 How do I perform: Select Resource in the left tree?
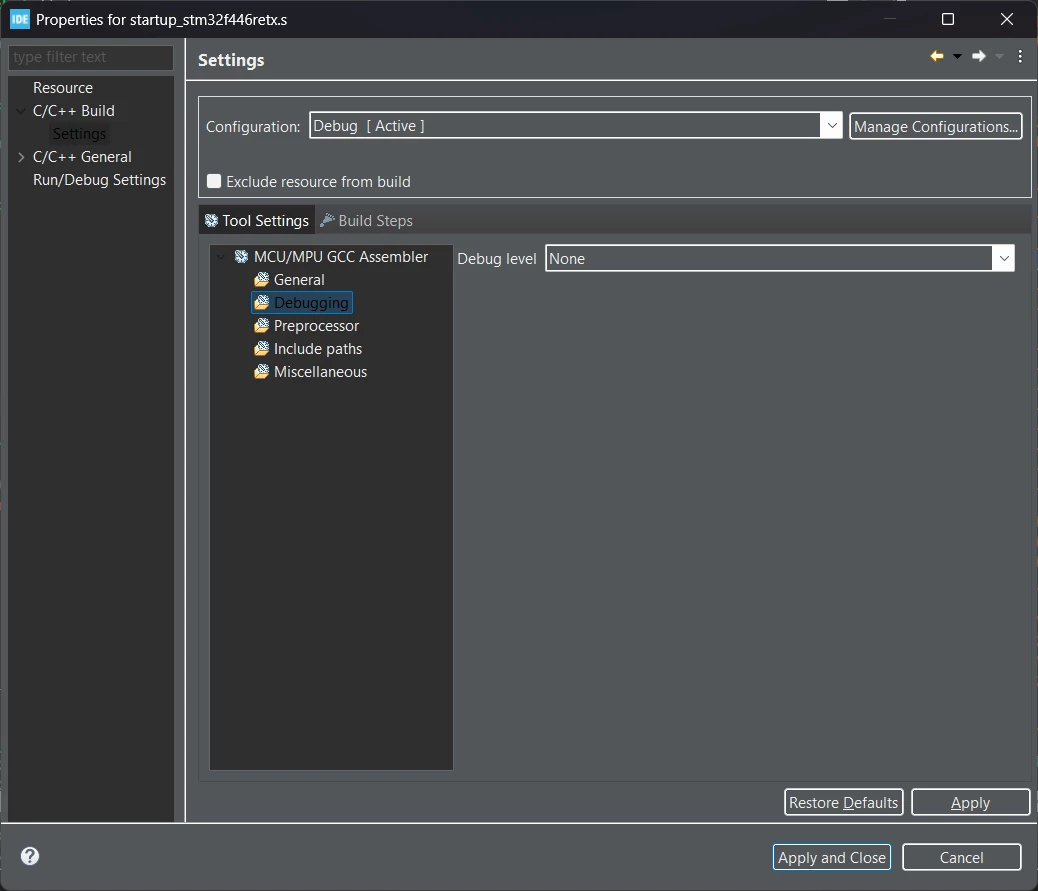pos(63,88)
